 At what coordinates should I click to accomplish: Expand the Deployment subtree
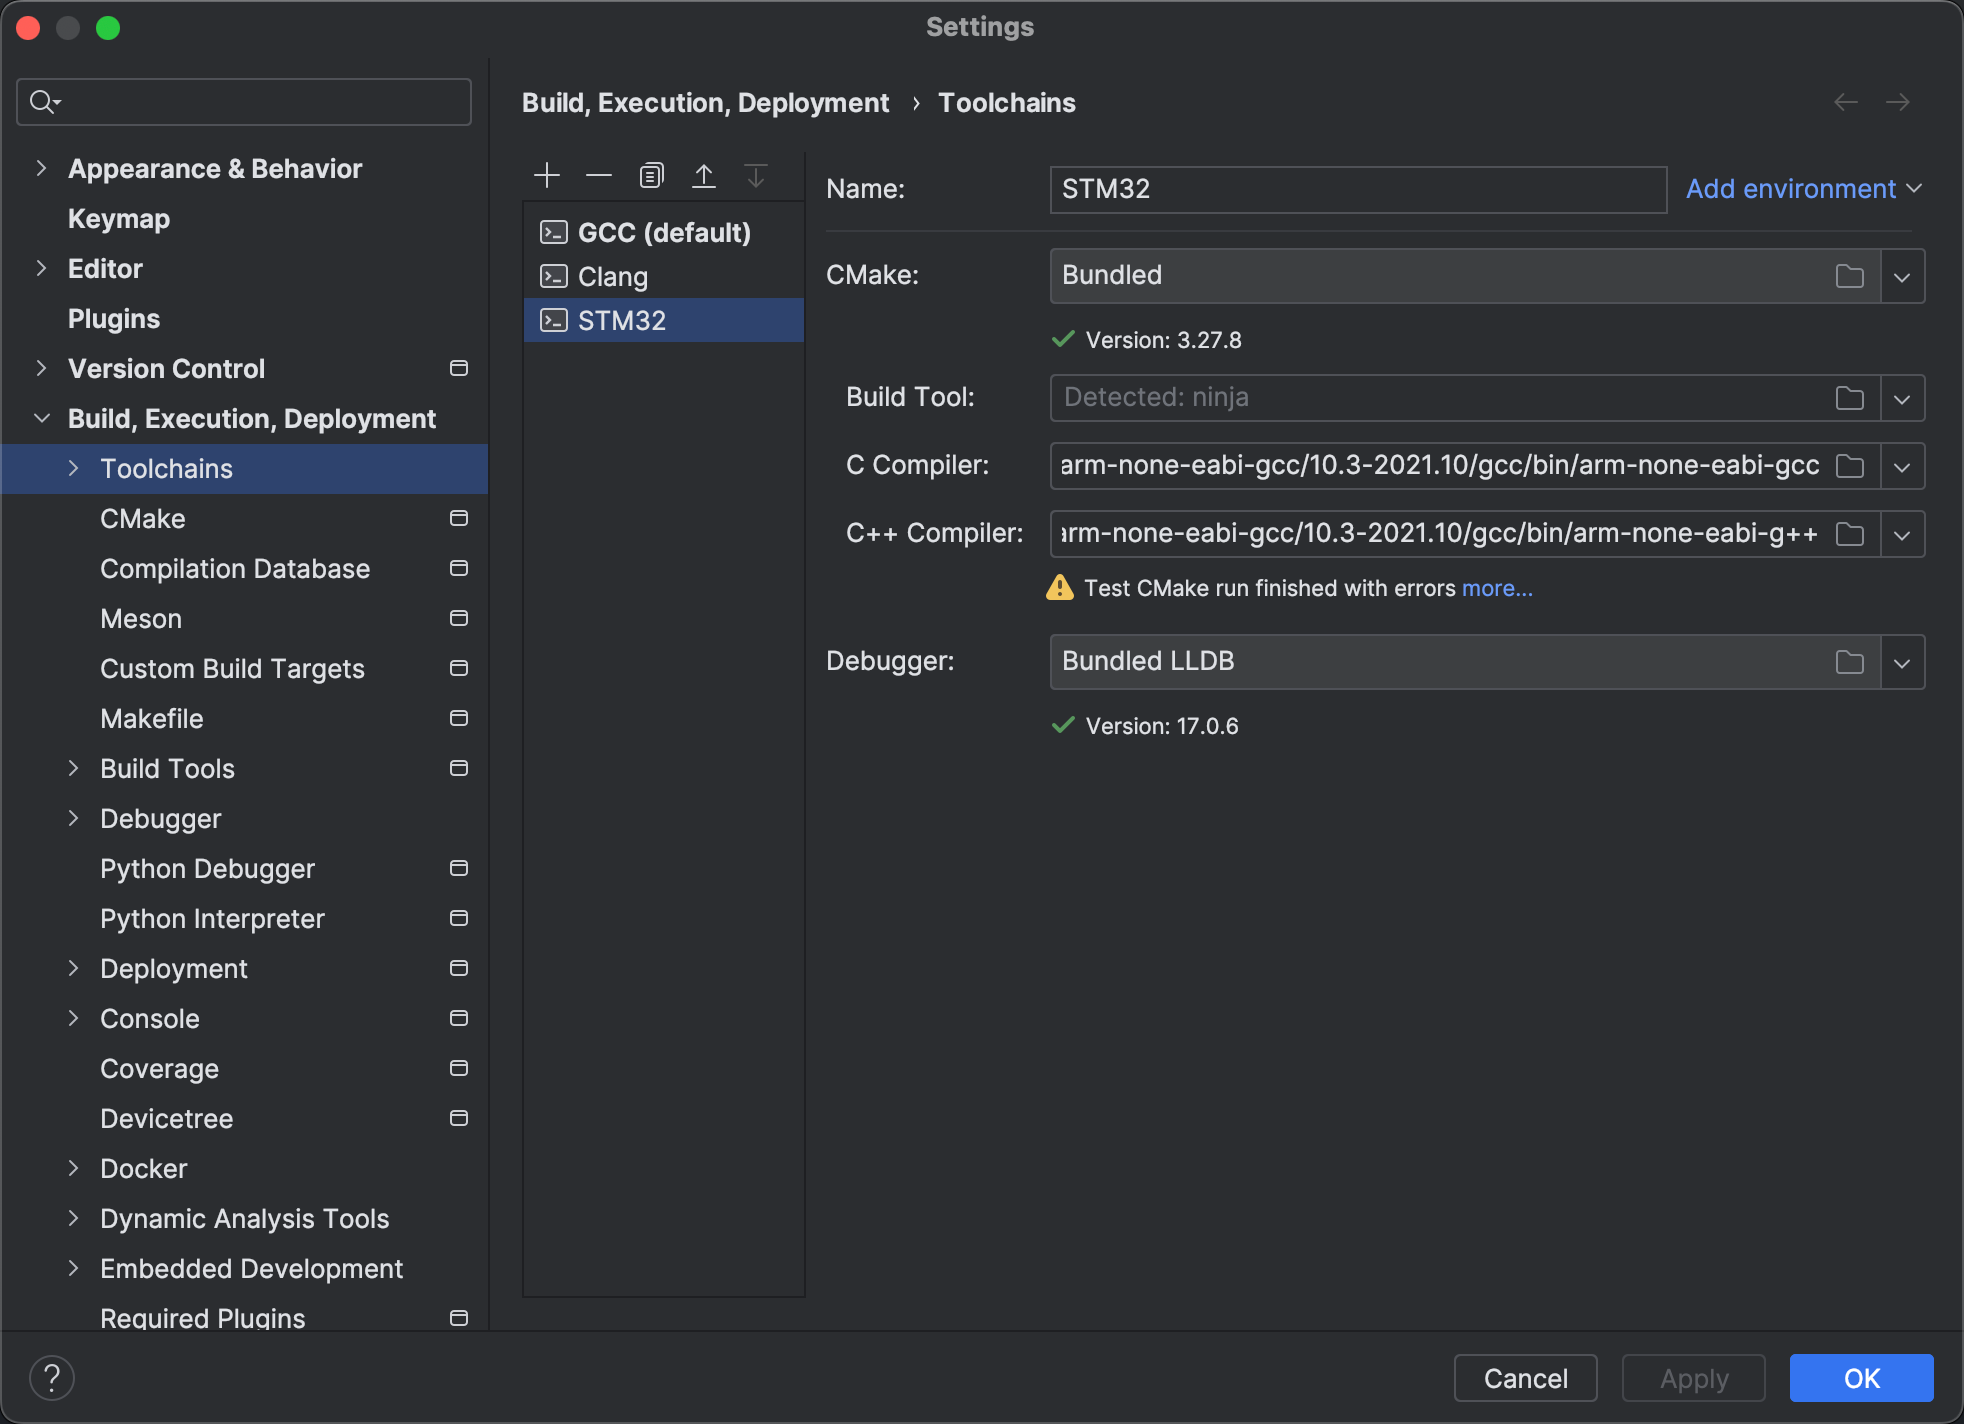pyautogui.click(x=73, y=968)
